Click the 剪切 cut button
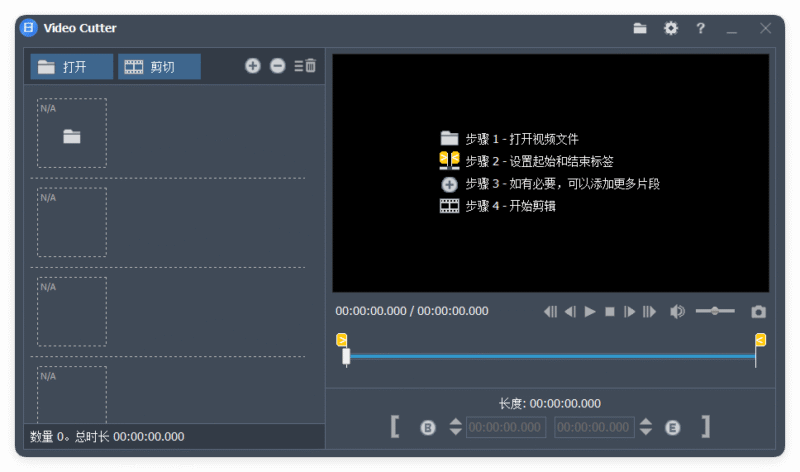 click(159, 67)
